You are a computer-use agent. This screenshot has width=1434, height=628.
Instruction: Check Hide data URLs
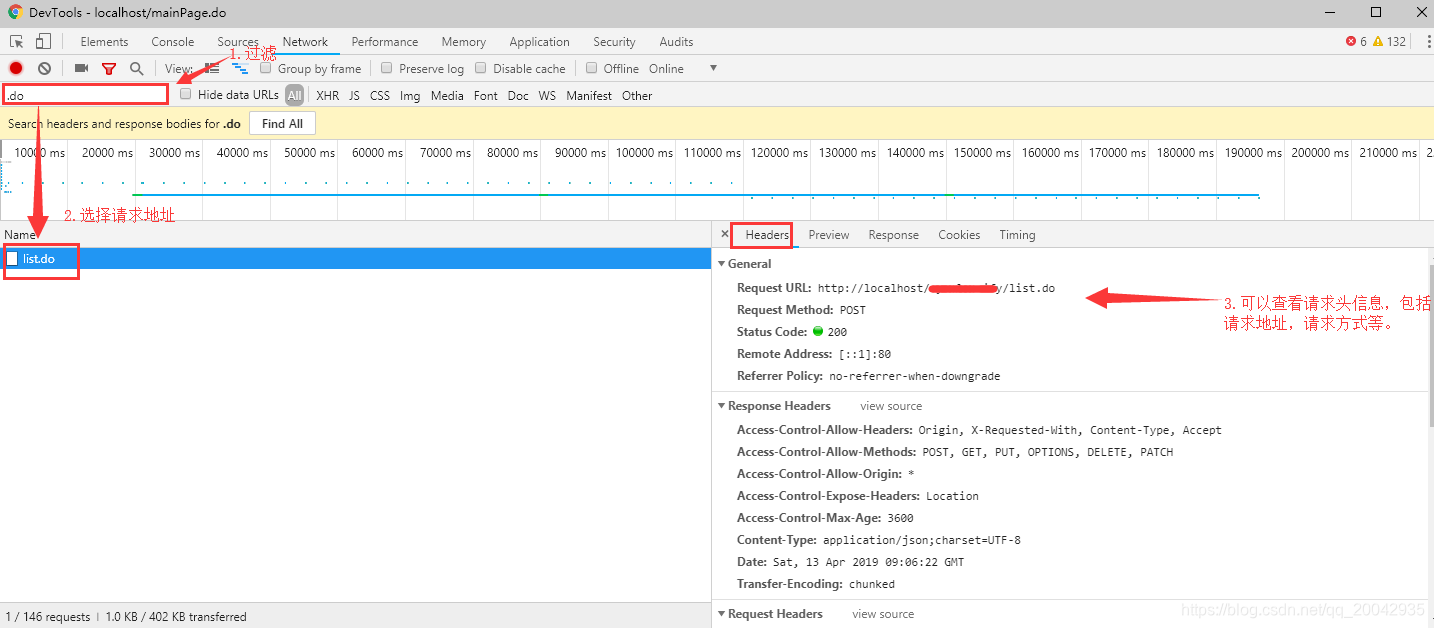(186, 94)
